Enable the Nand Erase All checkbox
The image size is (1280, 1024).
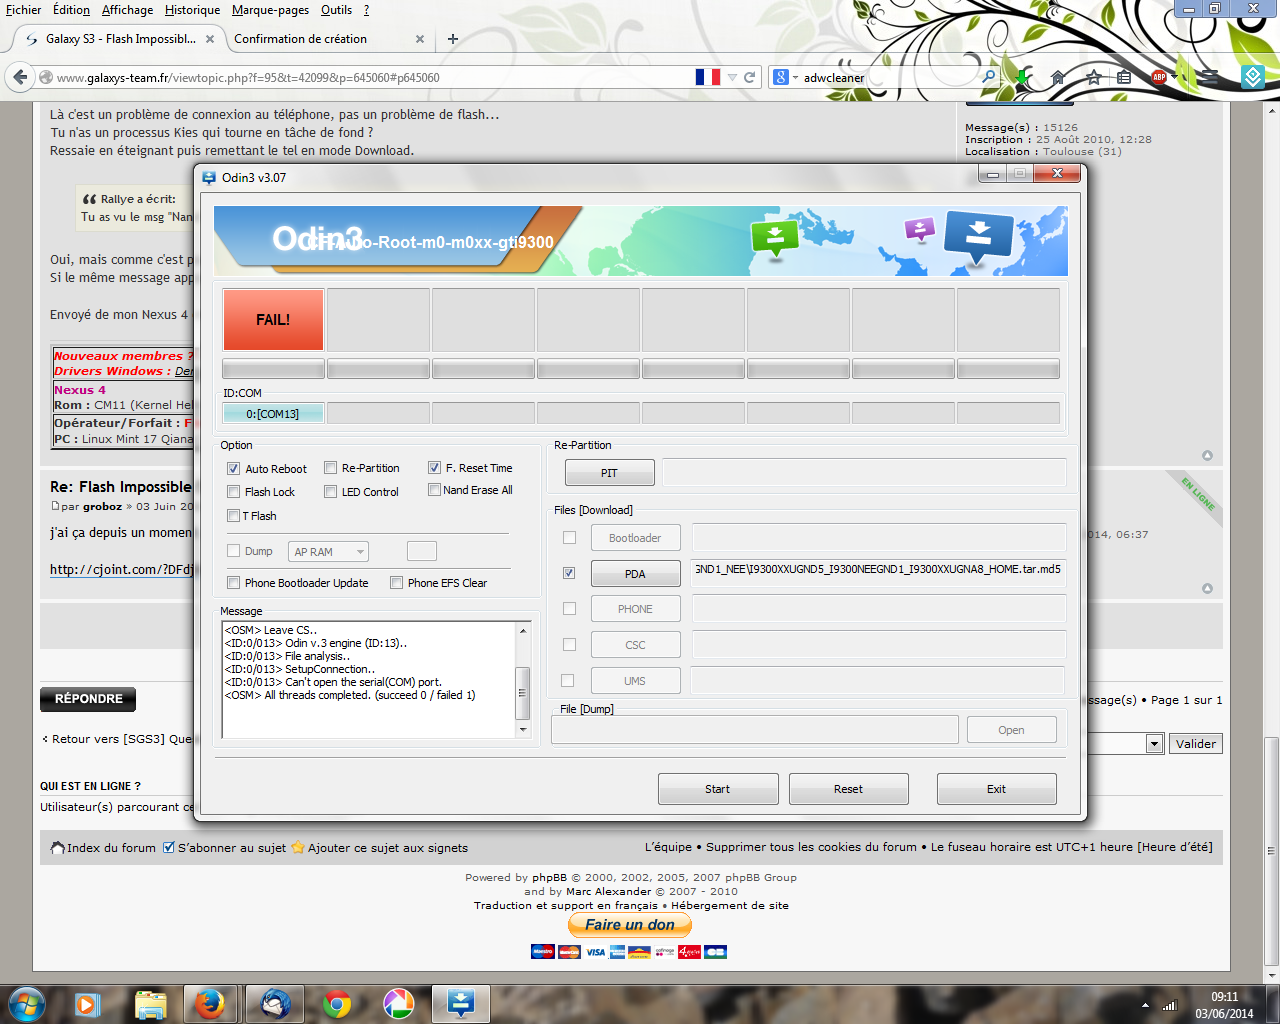click(434, 490)
